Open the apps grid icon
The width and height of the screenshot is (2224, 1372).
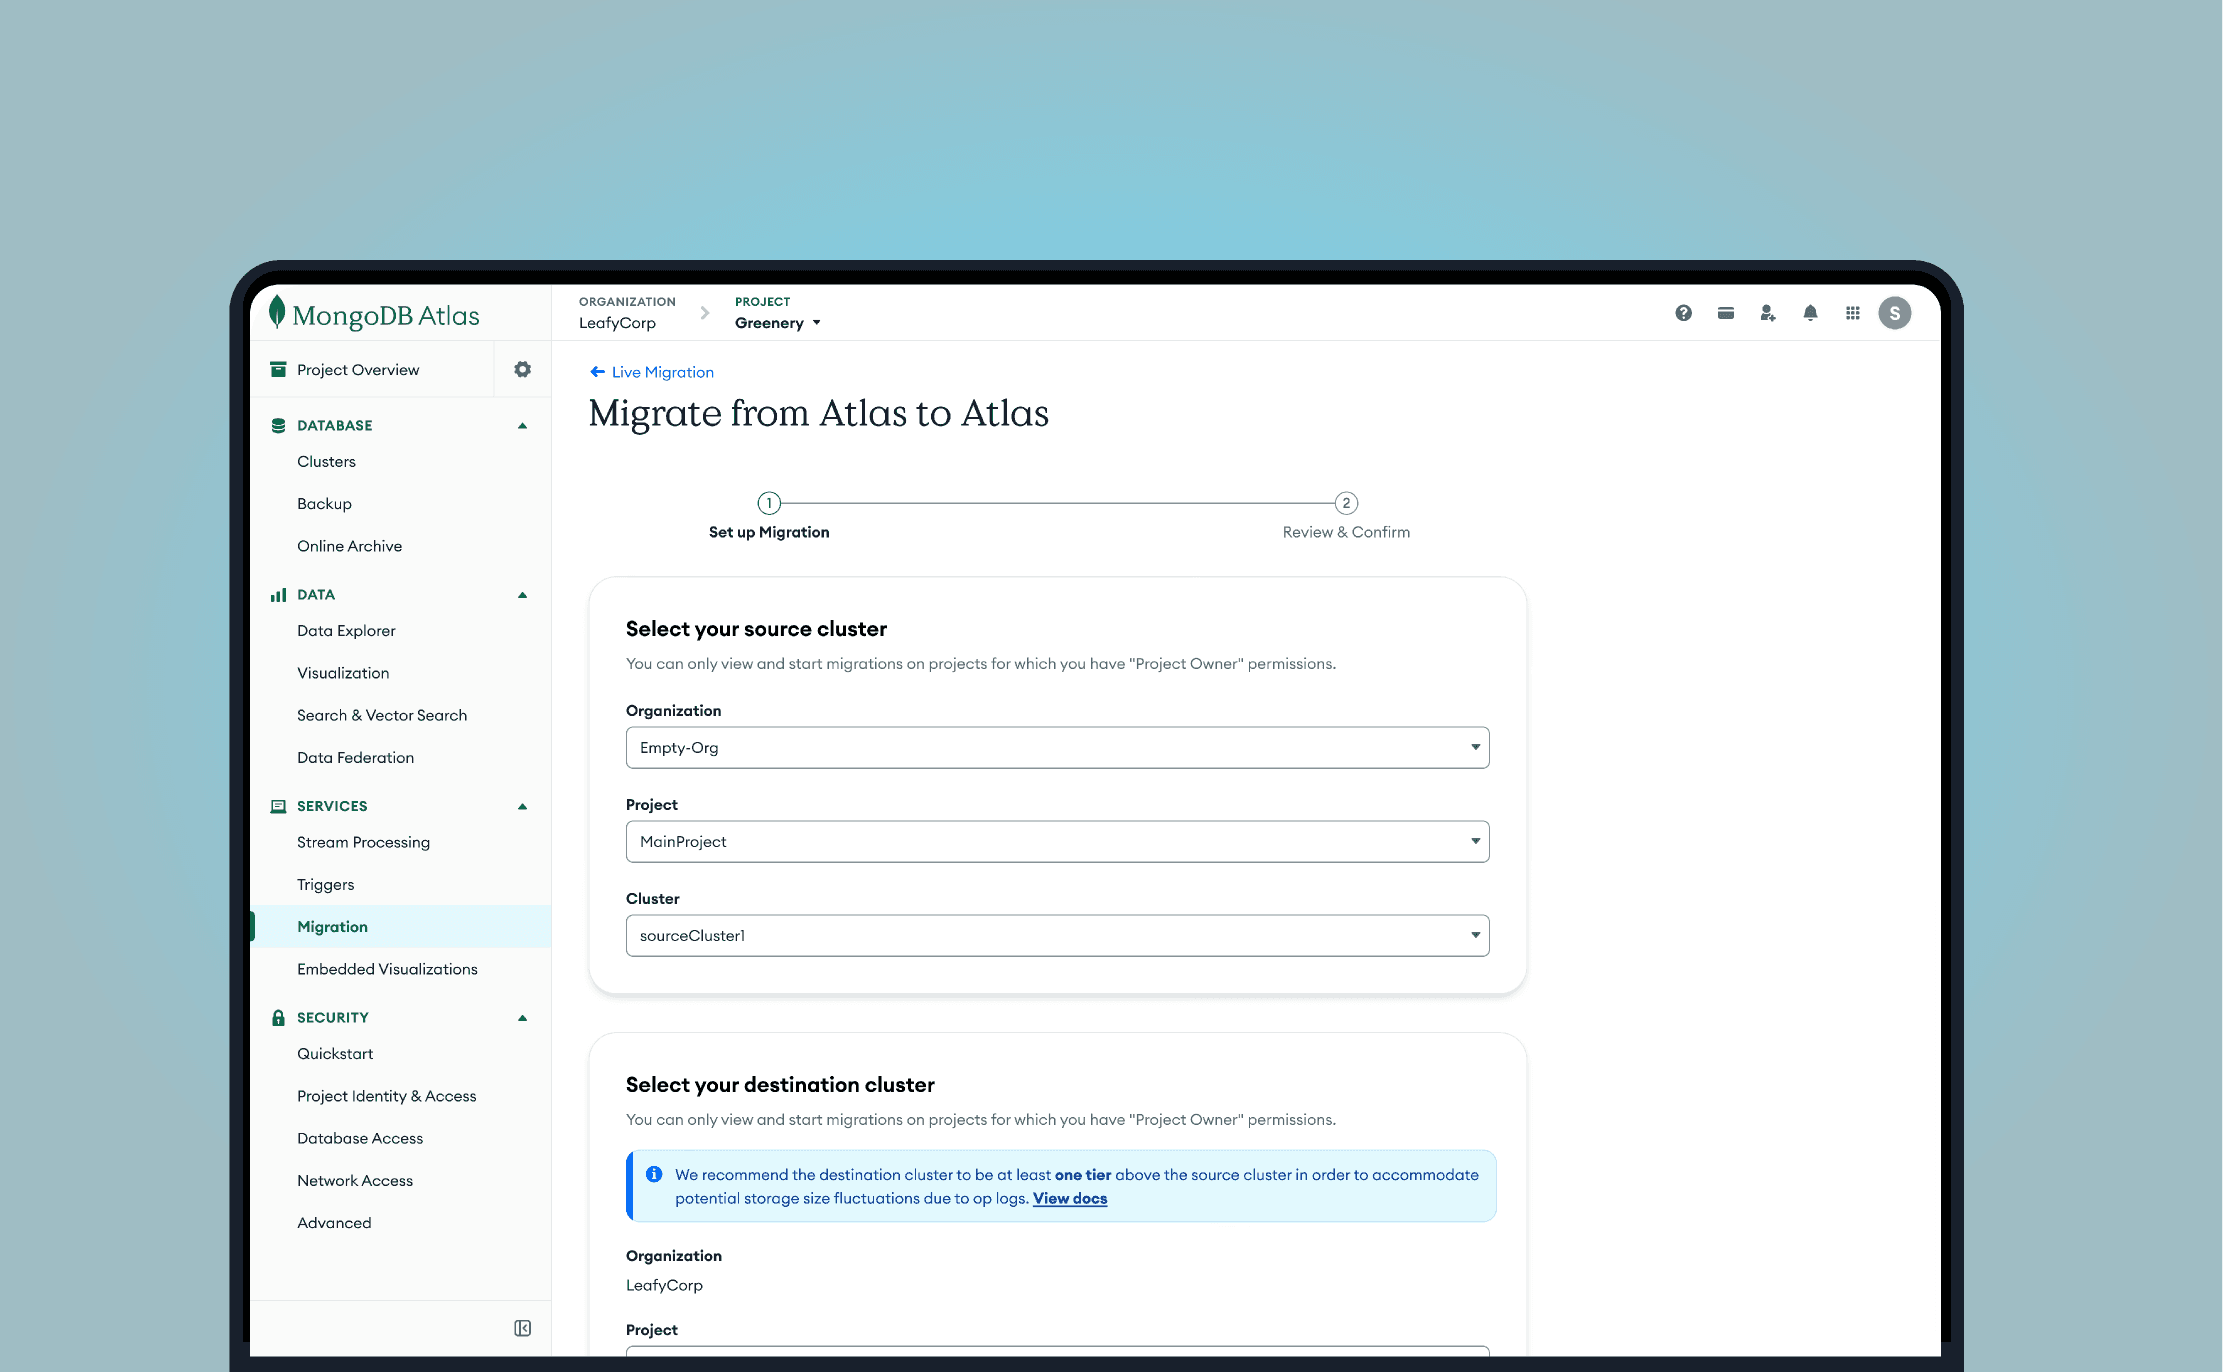(1852, 313)
